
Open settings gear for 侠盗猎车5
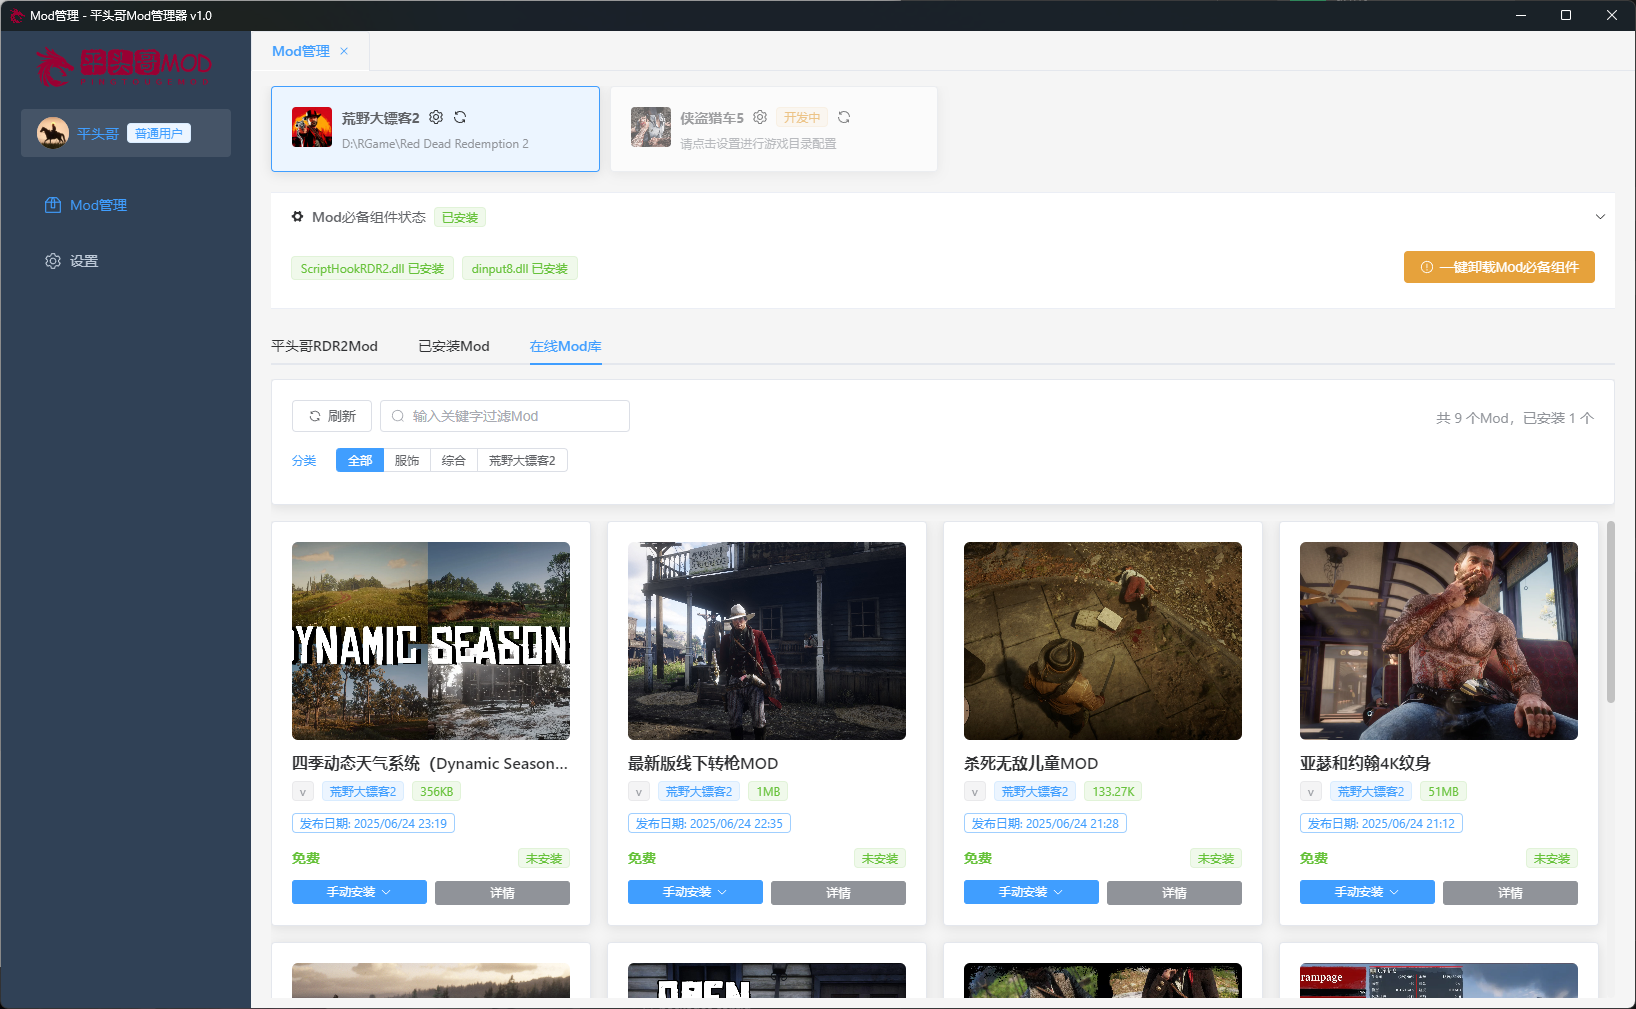(x=760, y=117)
